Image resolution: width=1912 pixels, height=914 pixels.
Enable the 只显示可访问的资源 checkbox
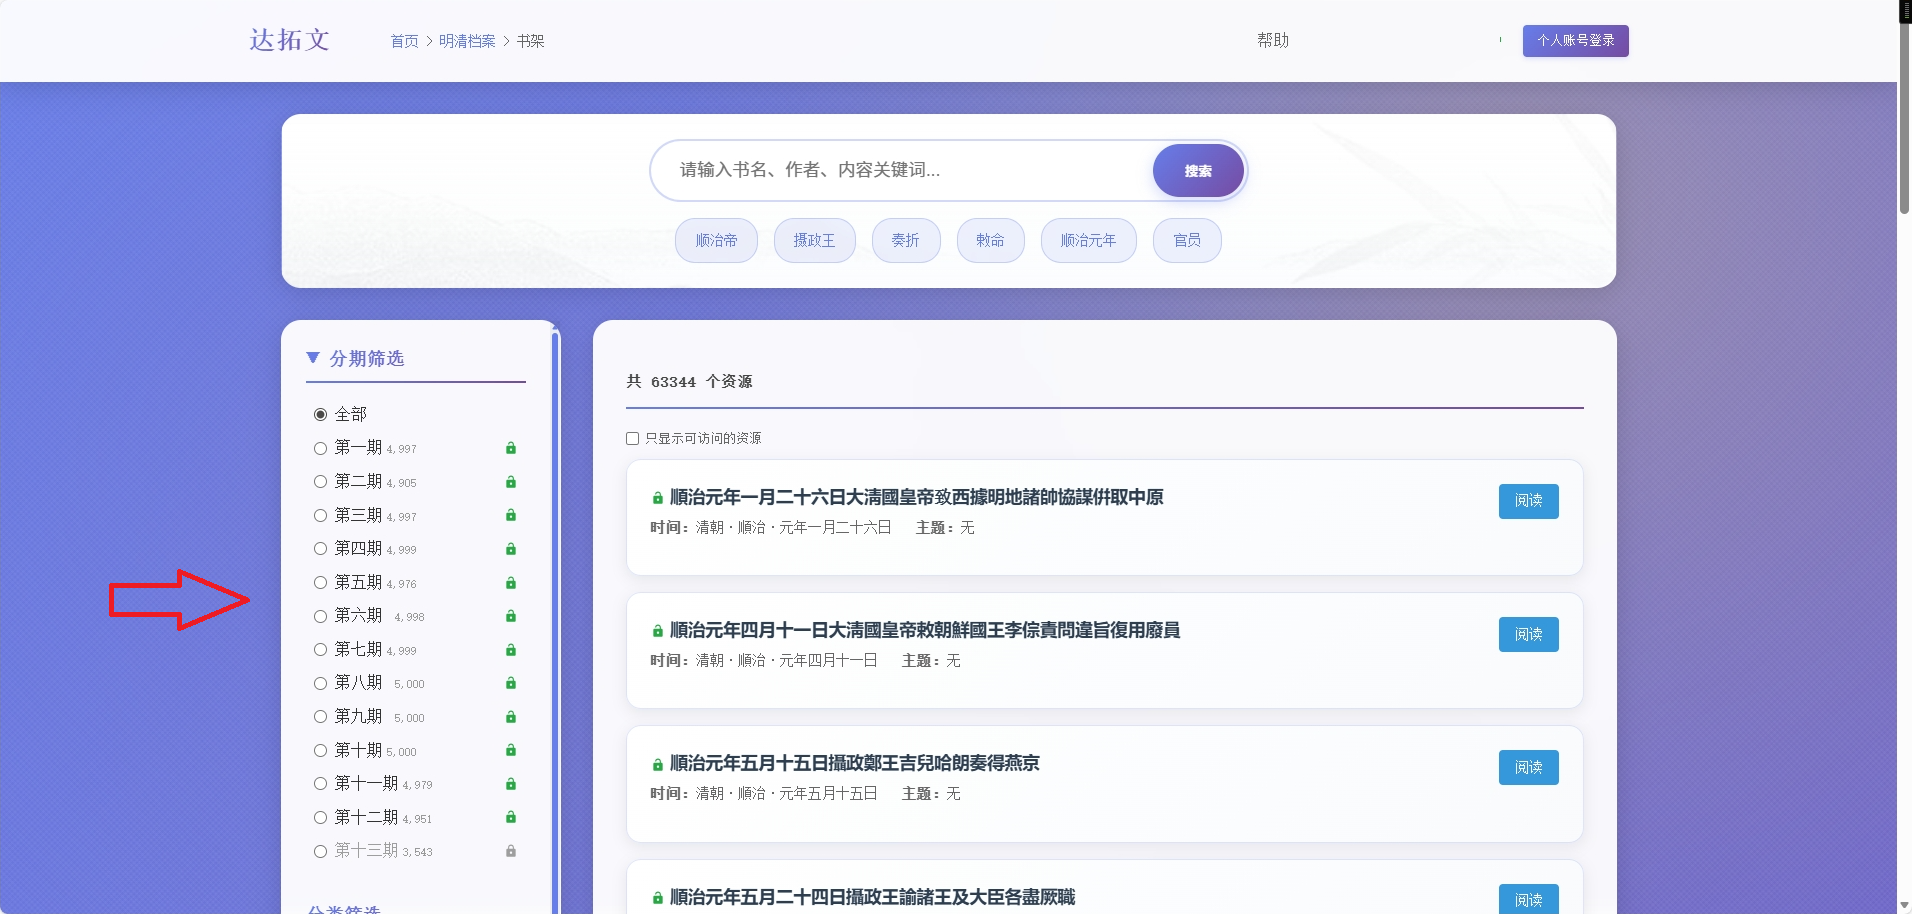pos(632,438)
